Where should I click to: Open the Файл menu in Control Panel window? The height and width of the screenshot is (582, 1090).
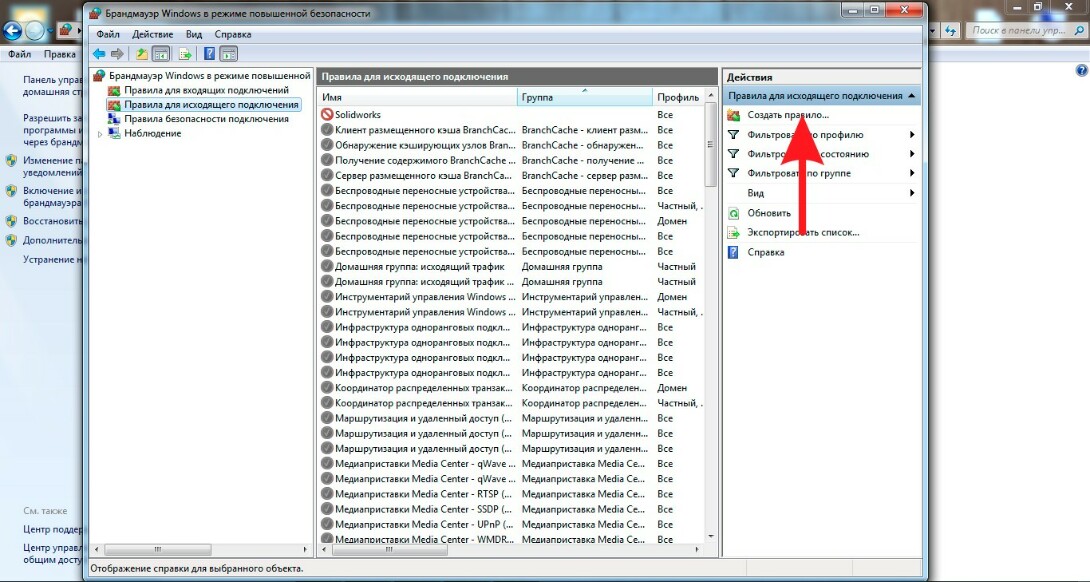19,54
